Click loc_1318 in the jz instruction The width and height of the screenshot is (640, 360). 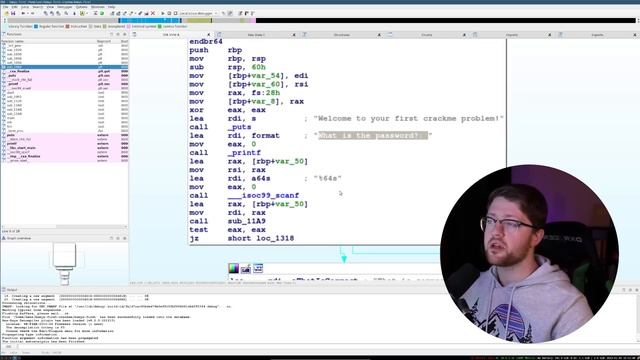[275, 238]
